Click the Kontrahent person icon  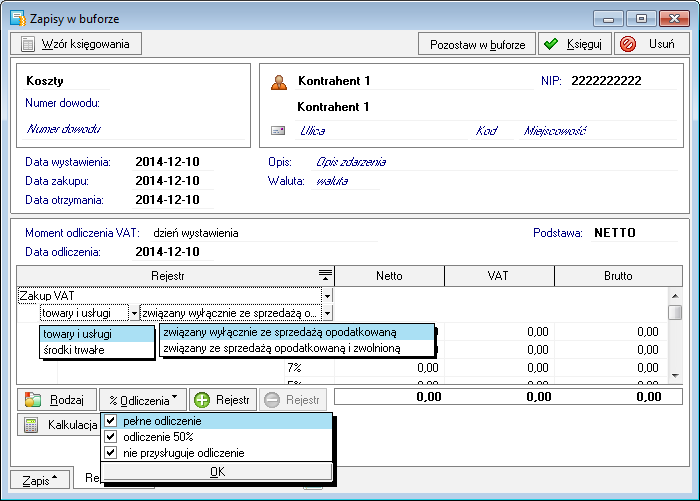279,82
